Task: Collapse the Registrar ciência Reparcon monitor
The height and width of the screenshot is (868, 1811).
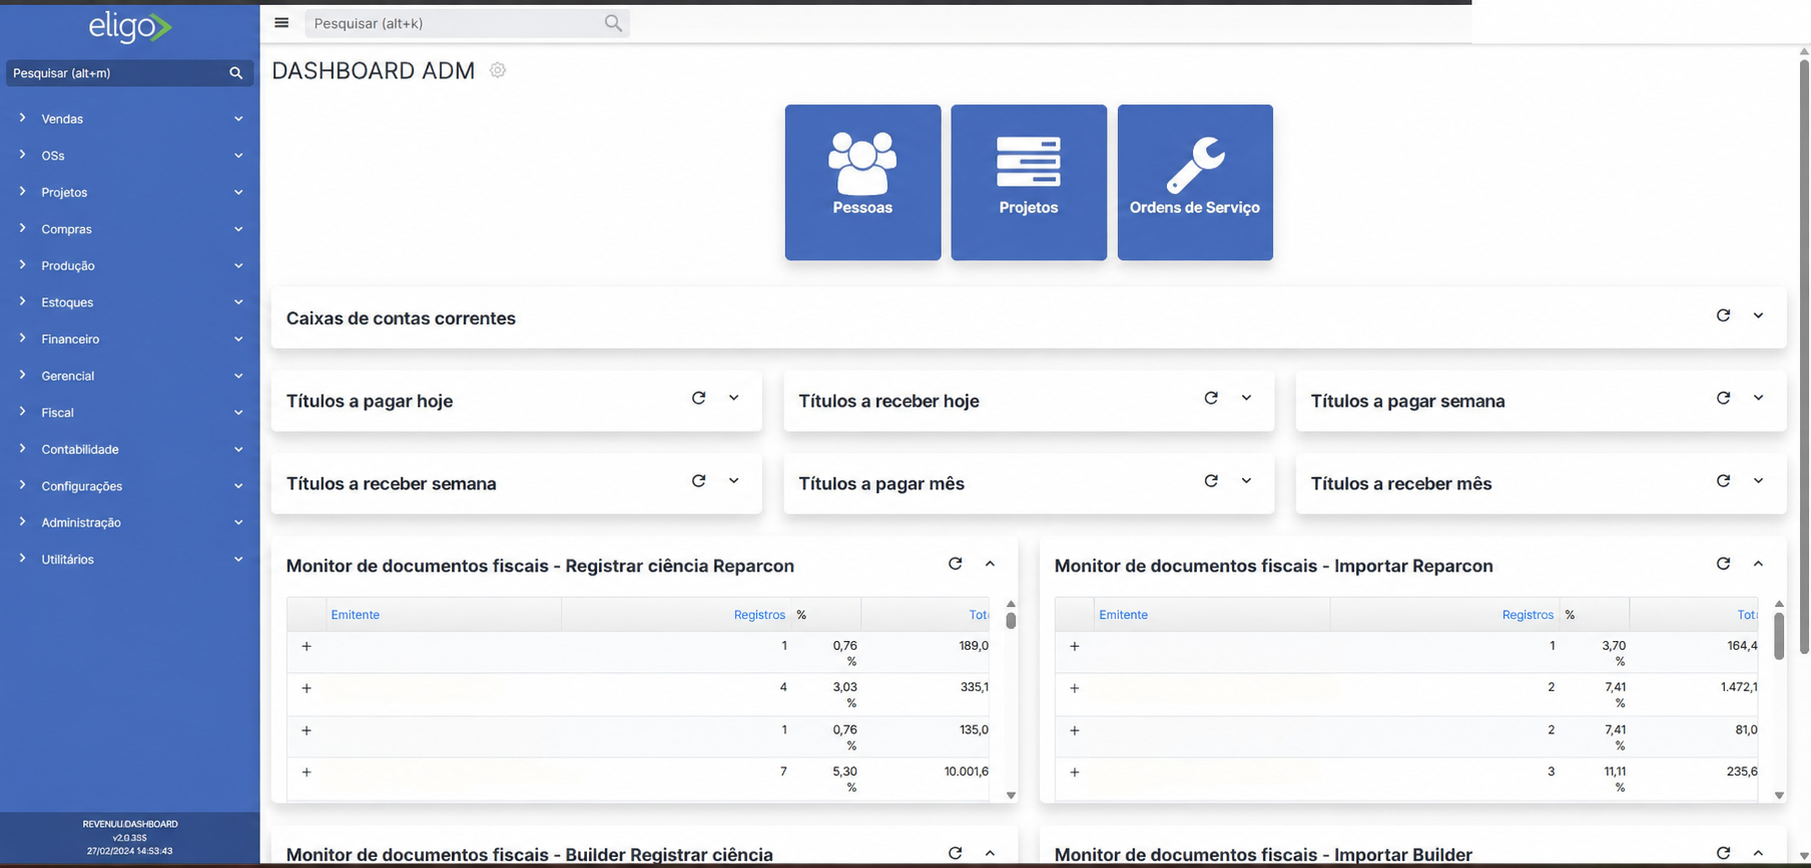Action: click(990, 564)
